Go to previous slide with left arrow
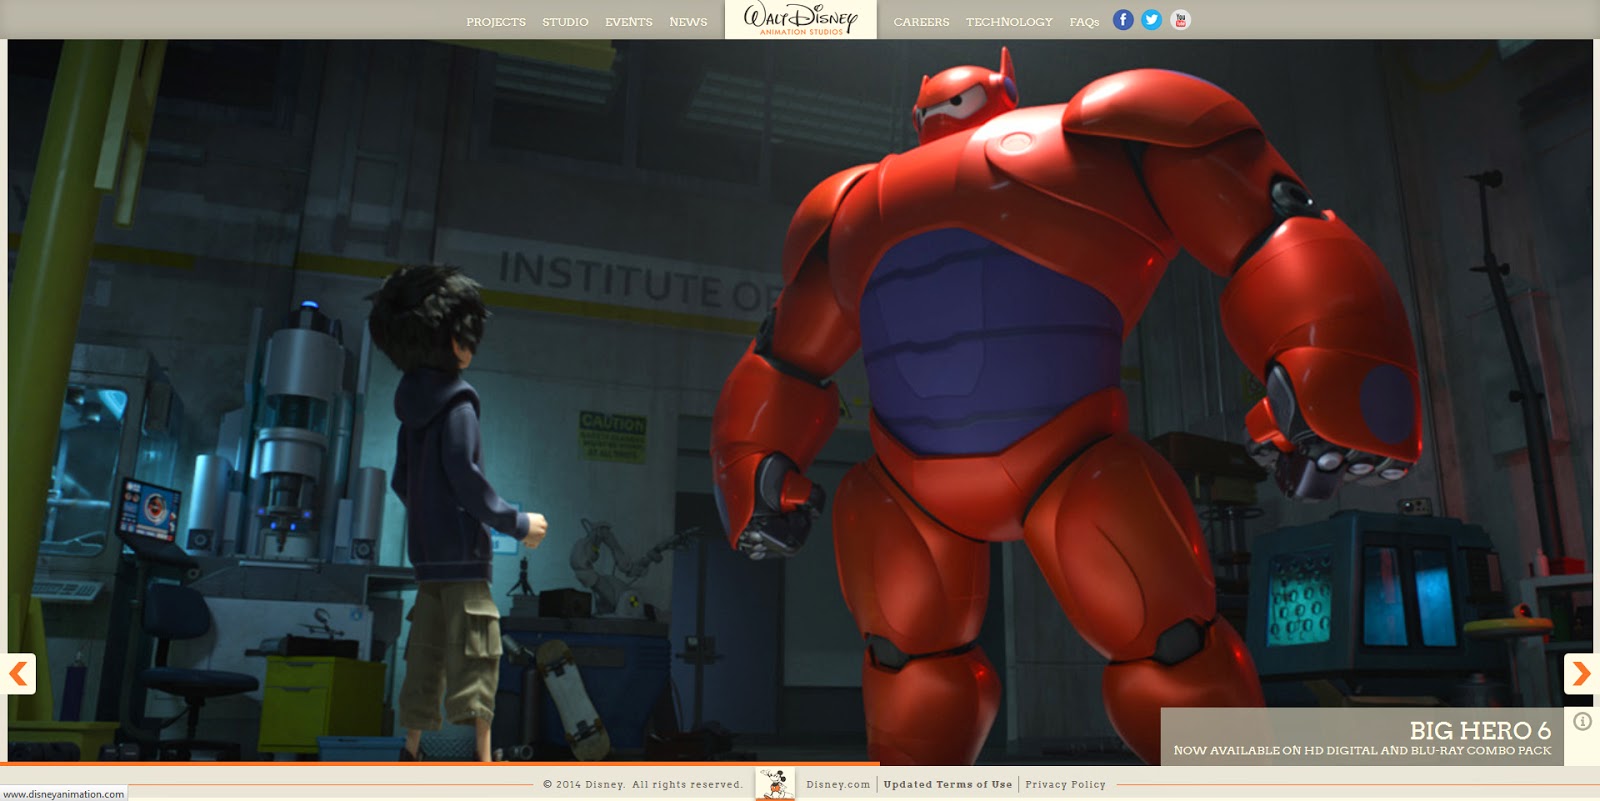 click(x=18, y=674)
